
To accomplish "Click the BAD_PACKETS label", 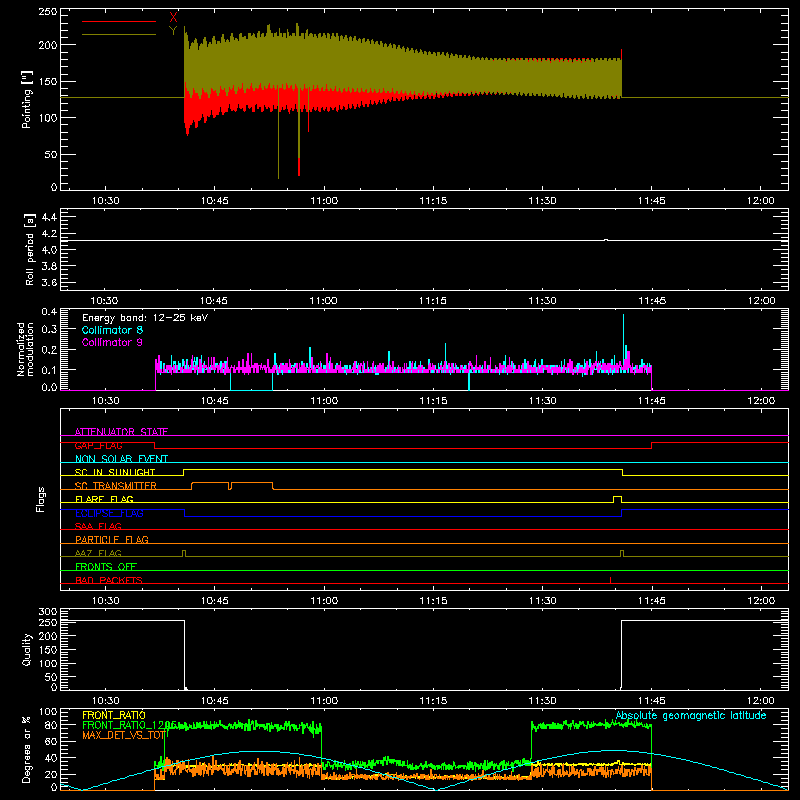I will click(x=109, y=580).
